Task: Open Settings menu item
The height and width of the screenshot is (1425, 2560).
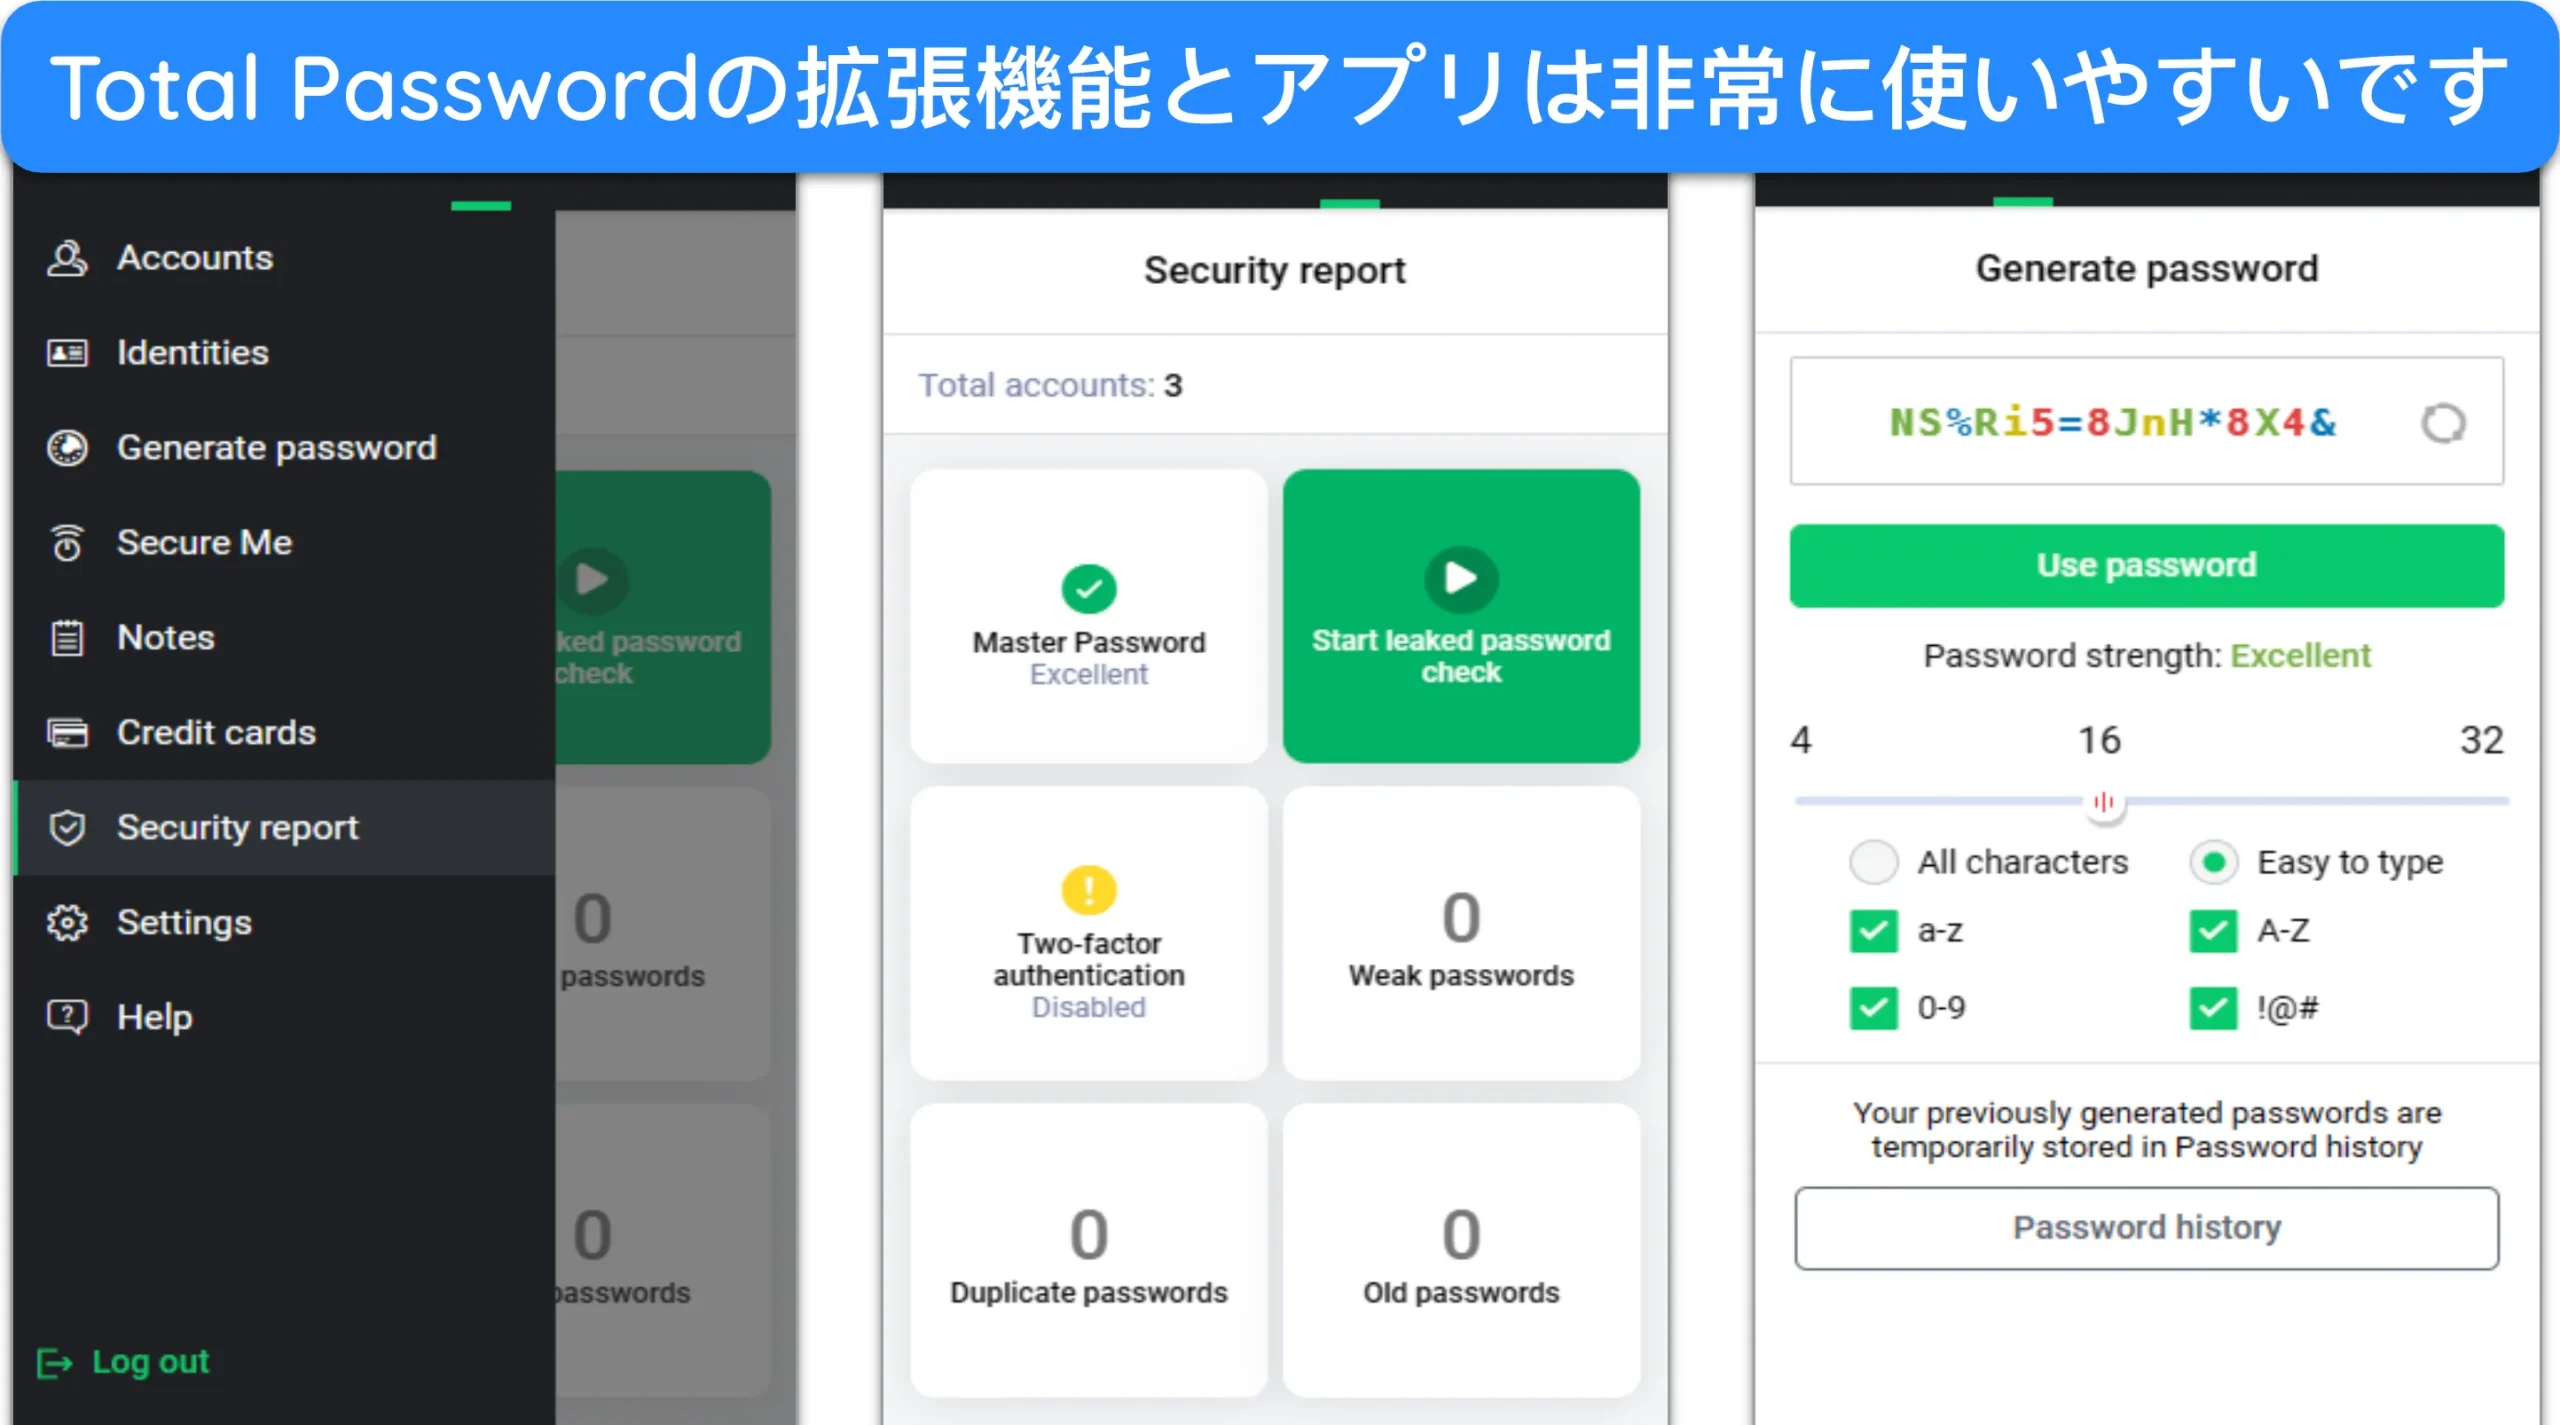Action: point(285,922)
